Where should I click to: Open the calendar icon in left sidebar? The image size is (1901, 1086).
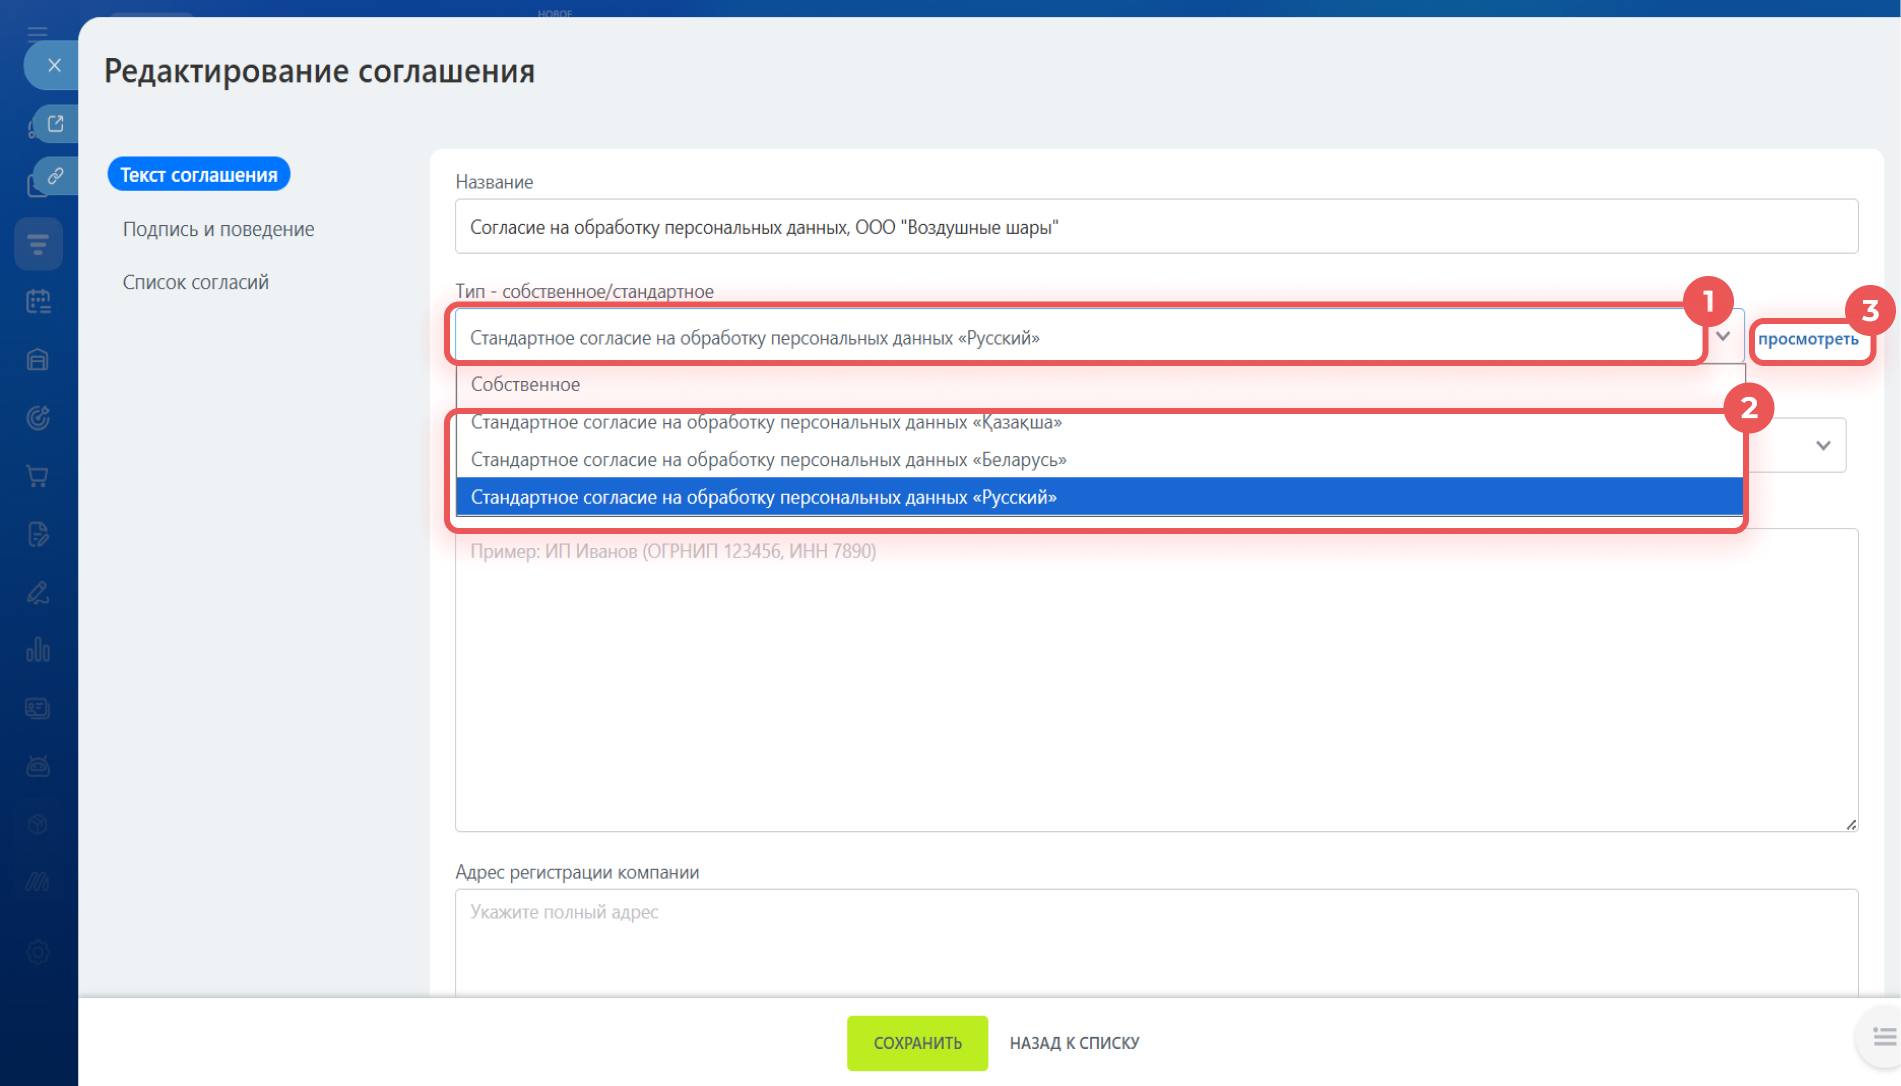pos(38,301)
